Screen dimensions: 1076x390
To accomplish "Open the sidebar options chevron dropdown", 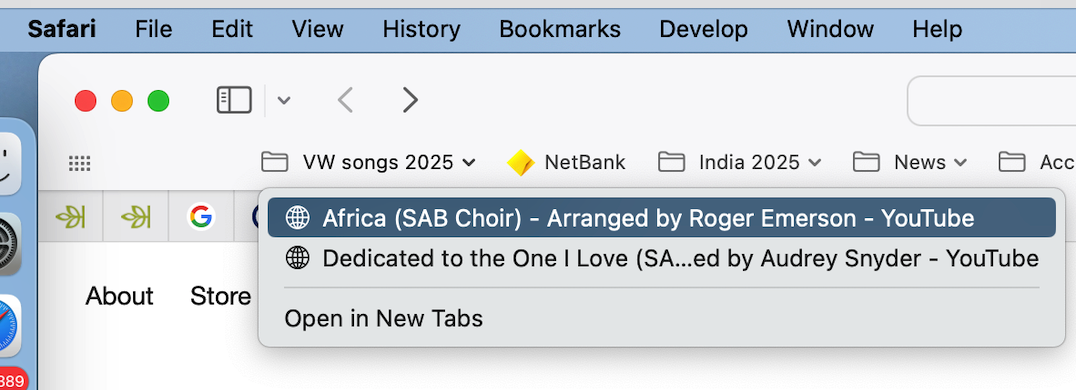I will [x=283, y=101].
